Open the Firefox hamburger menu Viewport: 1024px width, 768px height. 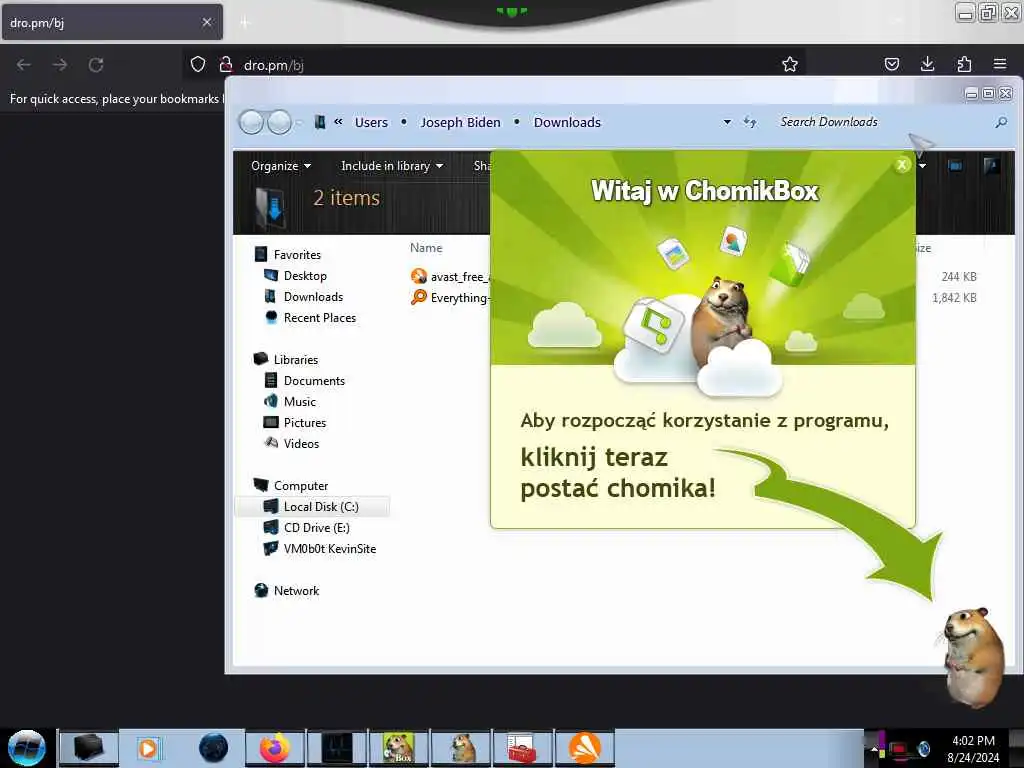(x=1000, y=64)
